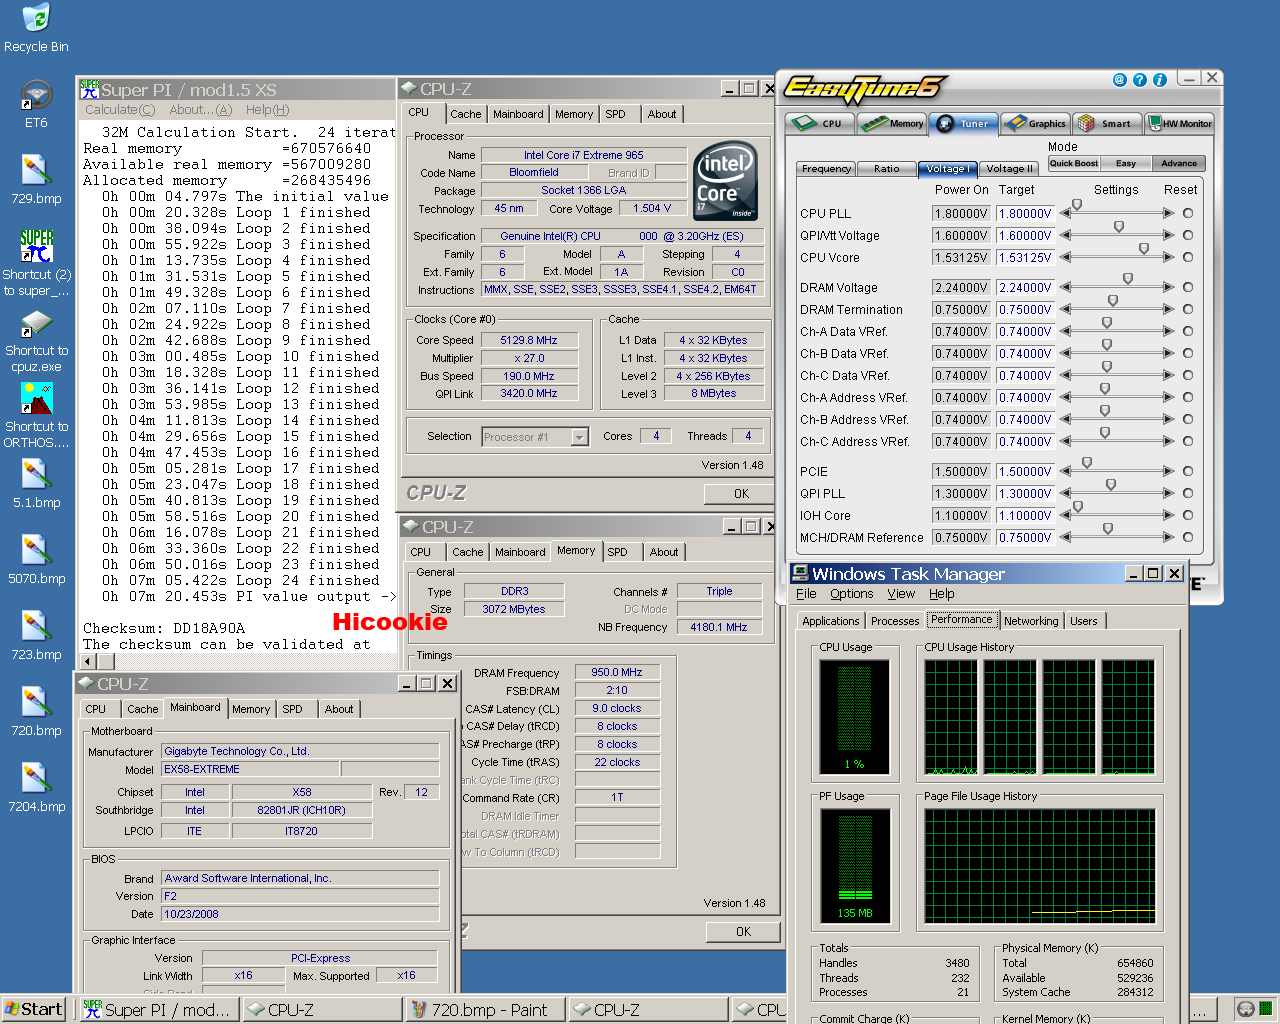
Task: Select the QPI PLL reset radio button
Action: (x=1188, y=493)
